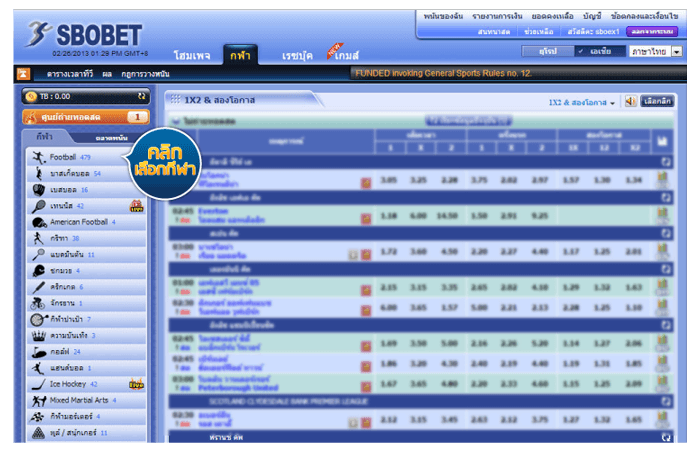Switch odds format to ยุโรป (Europe)

(x=548, y=51)
